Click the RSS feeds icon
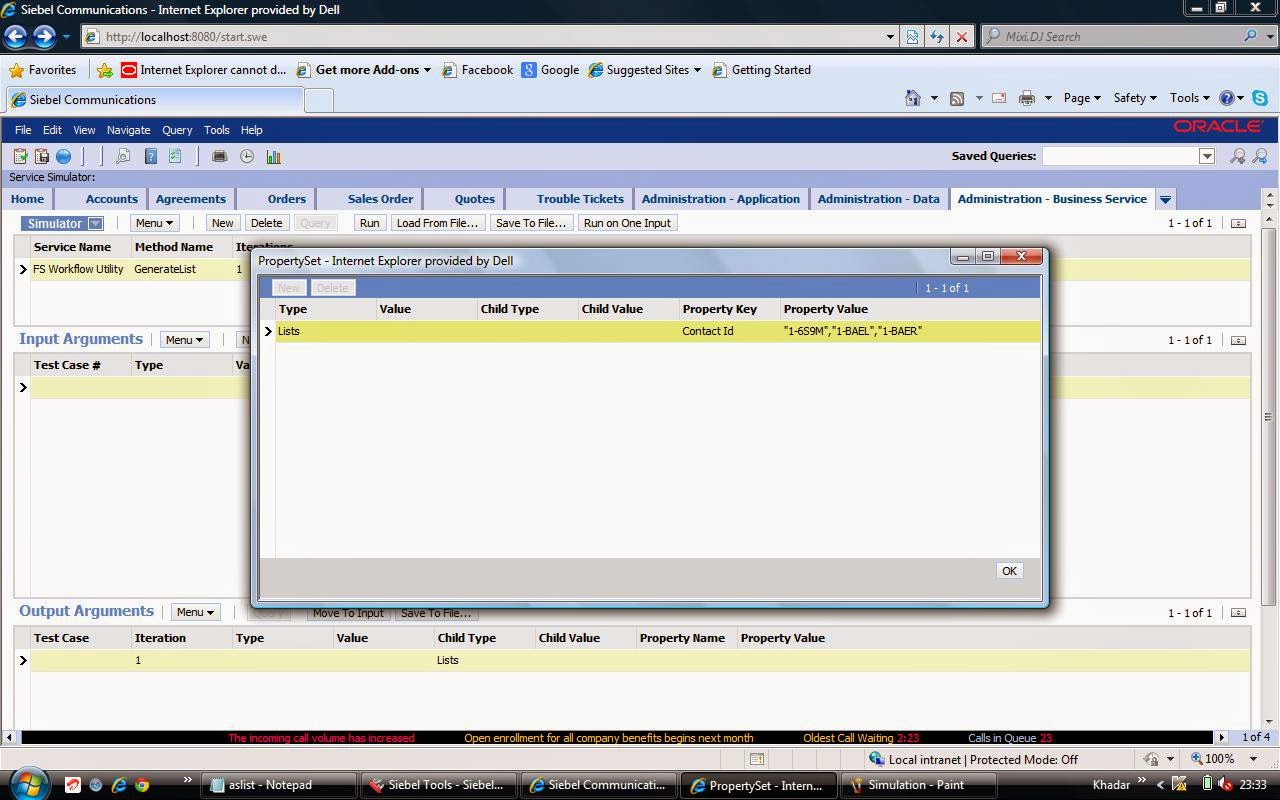Image resolution: width=1280 pixels, height=800 pixels. (957, 98)
